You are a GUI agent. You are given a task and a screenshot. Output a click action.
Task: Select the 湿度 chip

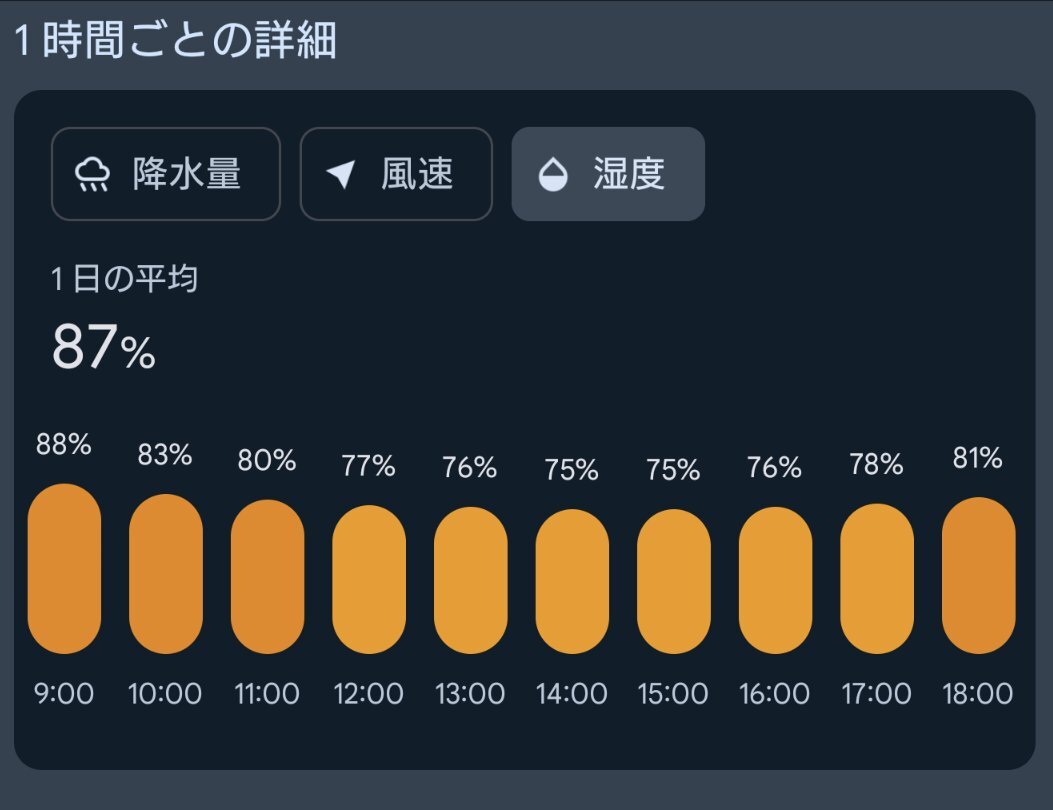pos(608,174)
